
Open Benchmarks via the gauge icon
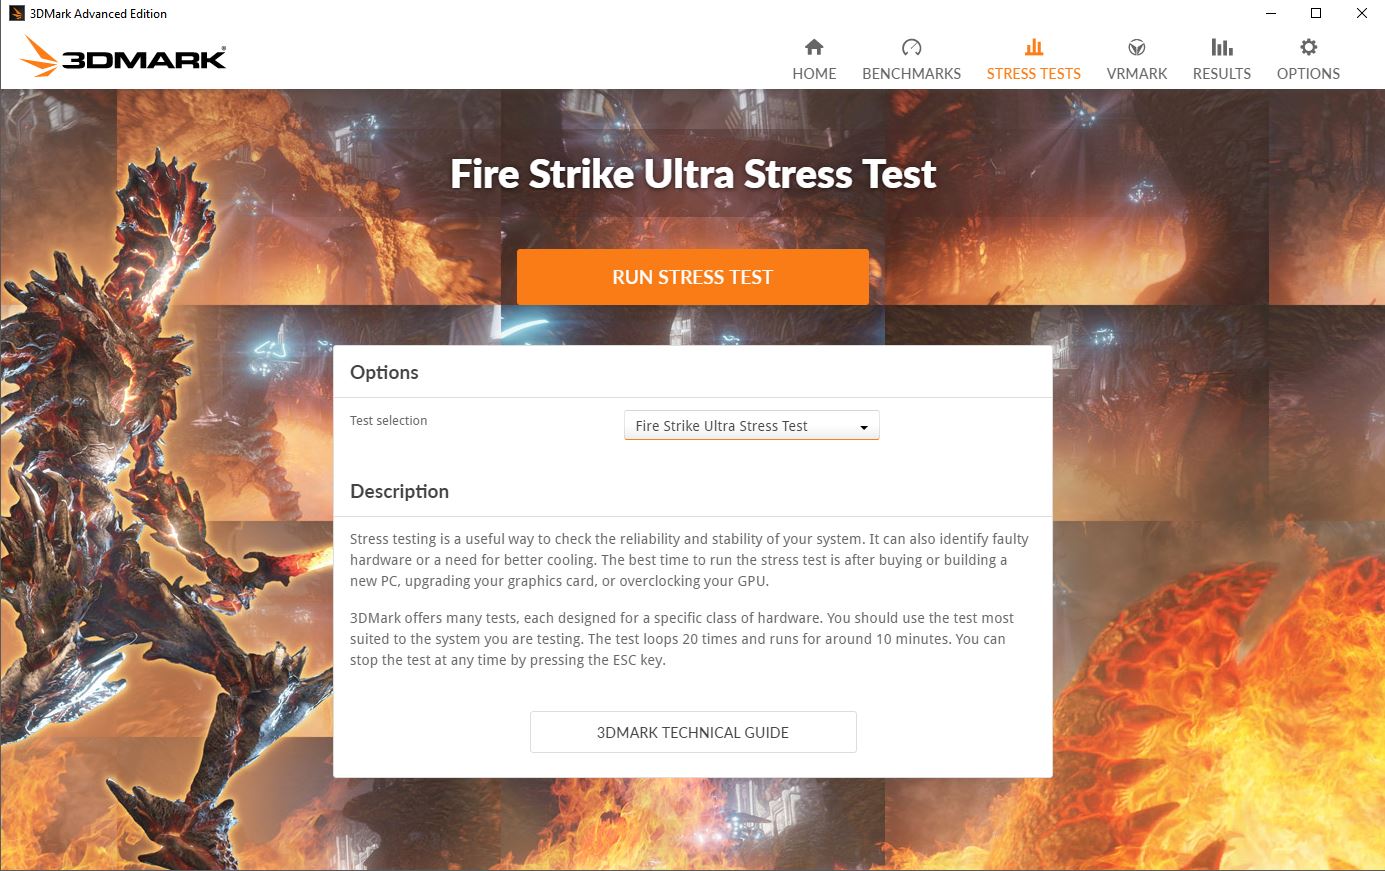[x=911, y=47]
